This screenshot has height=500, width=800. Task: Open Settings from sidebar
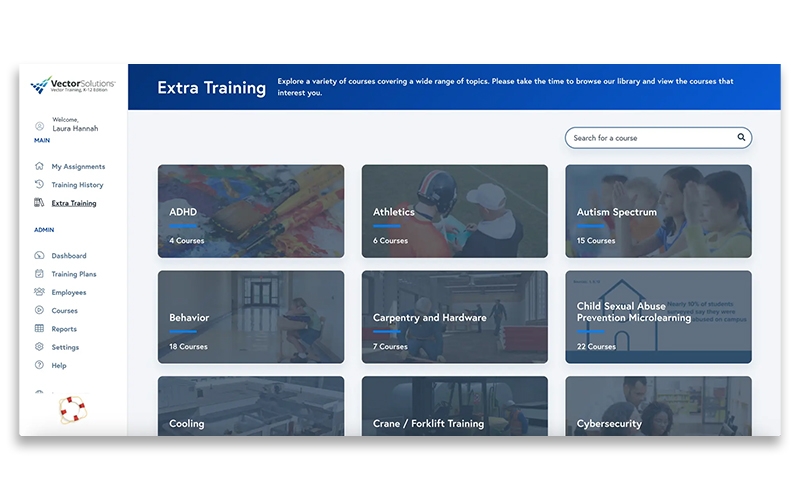[x=65, y=347]
